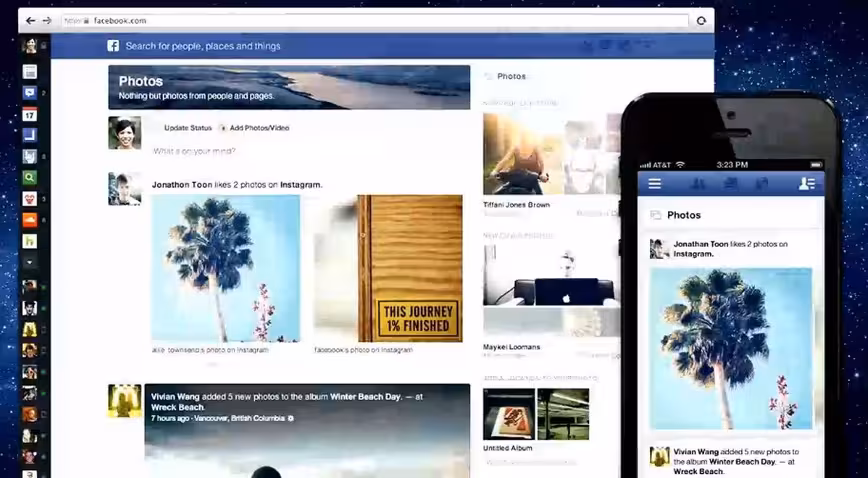Reload the page with the refresh icon
This screenshot has height=478, width=868.
pos(701,20)
